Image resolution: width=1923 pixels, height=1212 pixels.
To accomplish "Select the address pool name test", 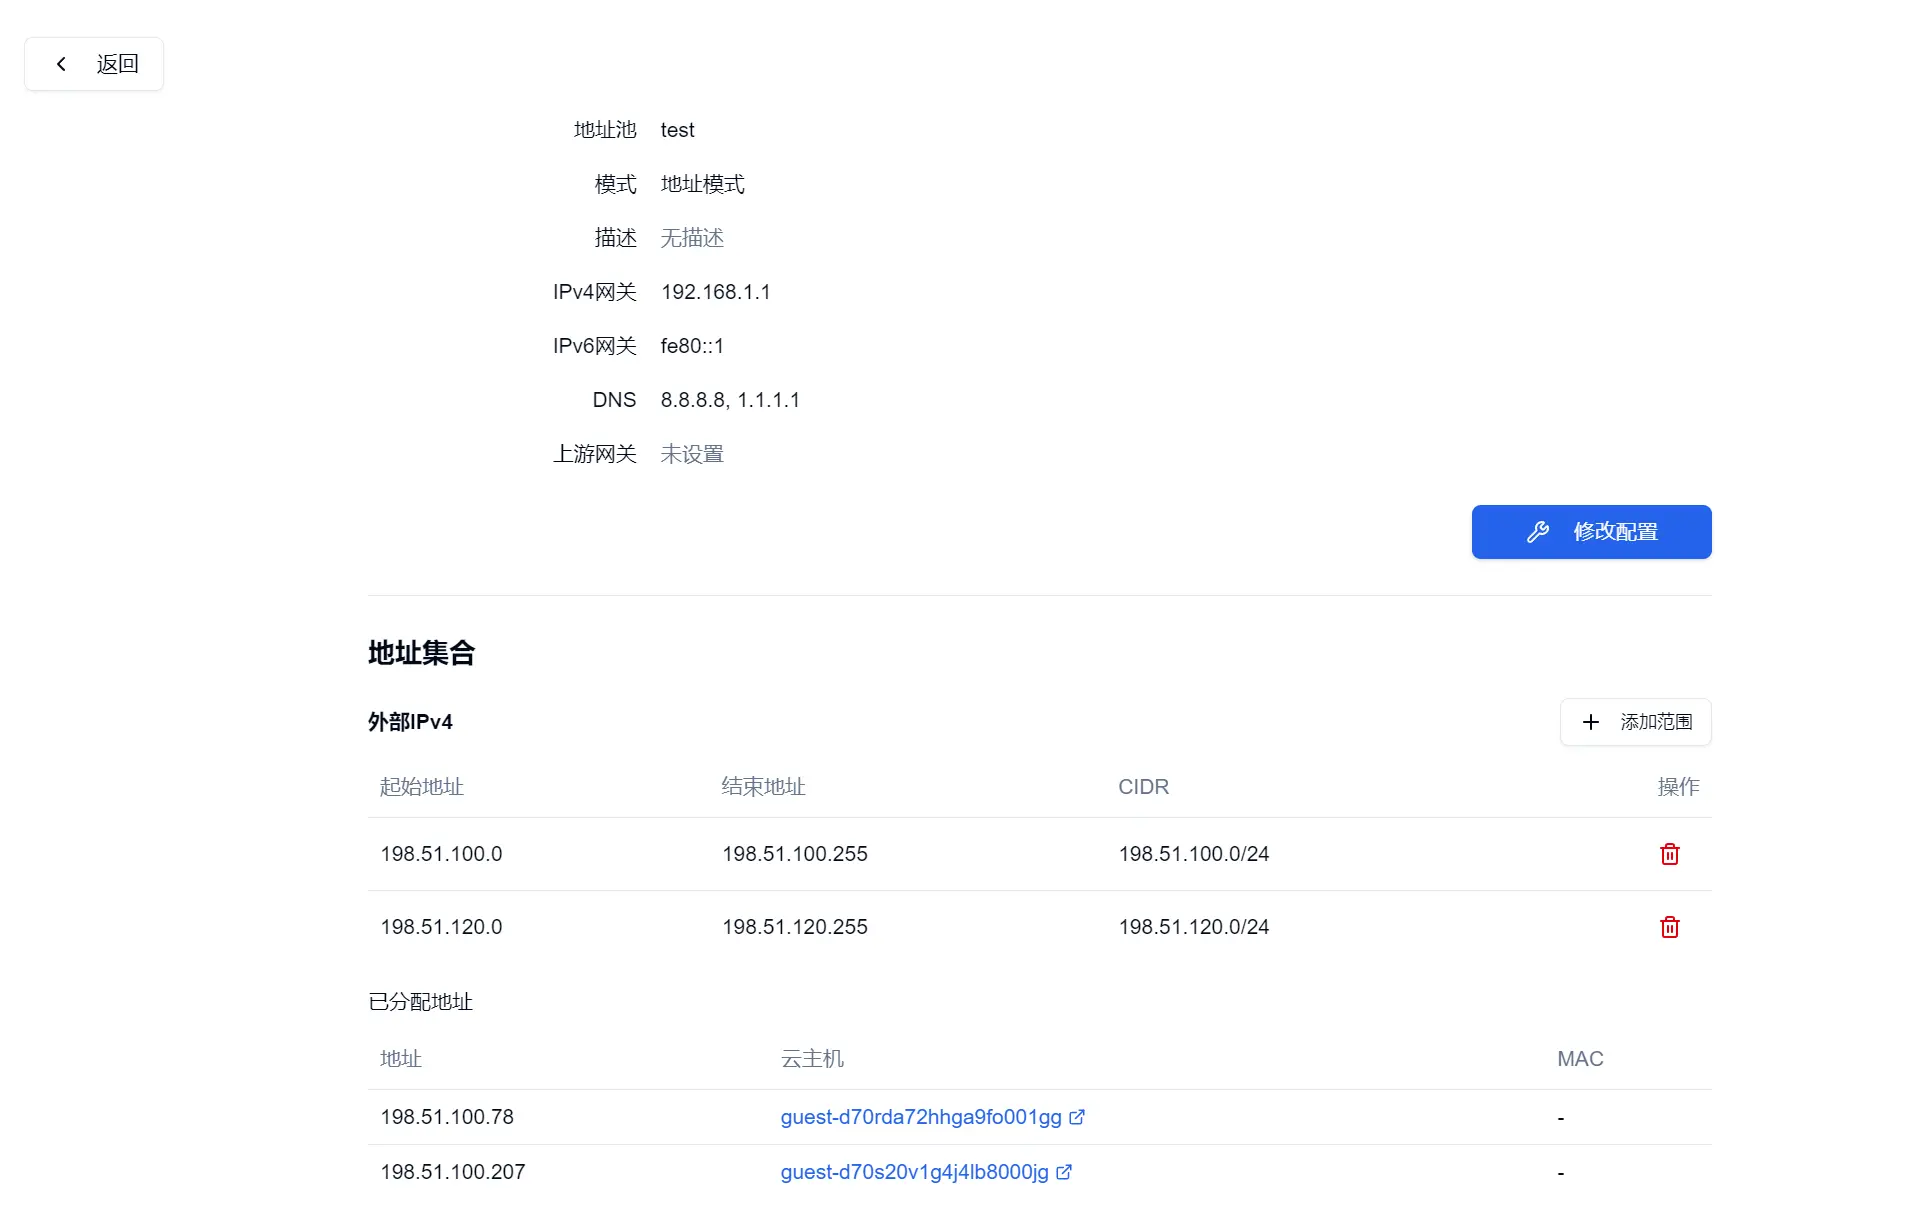I will pos(676,129).
